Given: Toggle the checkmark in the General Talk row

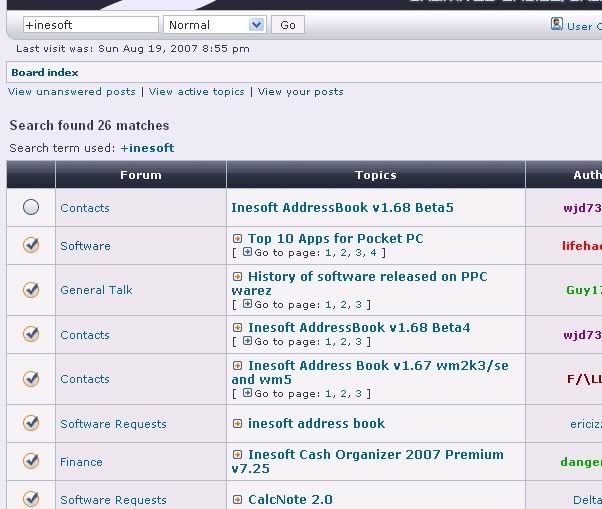Looking at the screenshot, I should (x=31, y=290).
